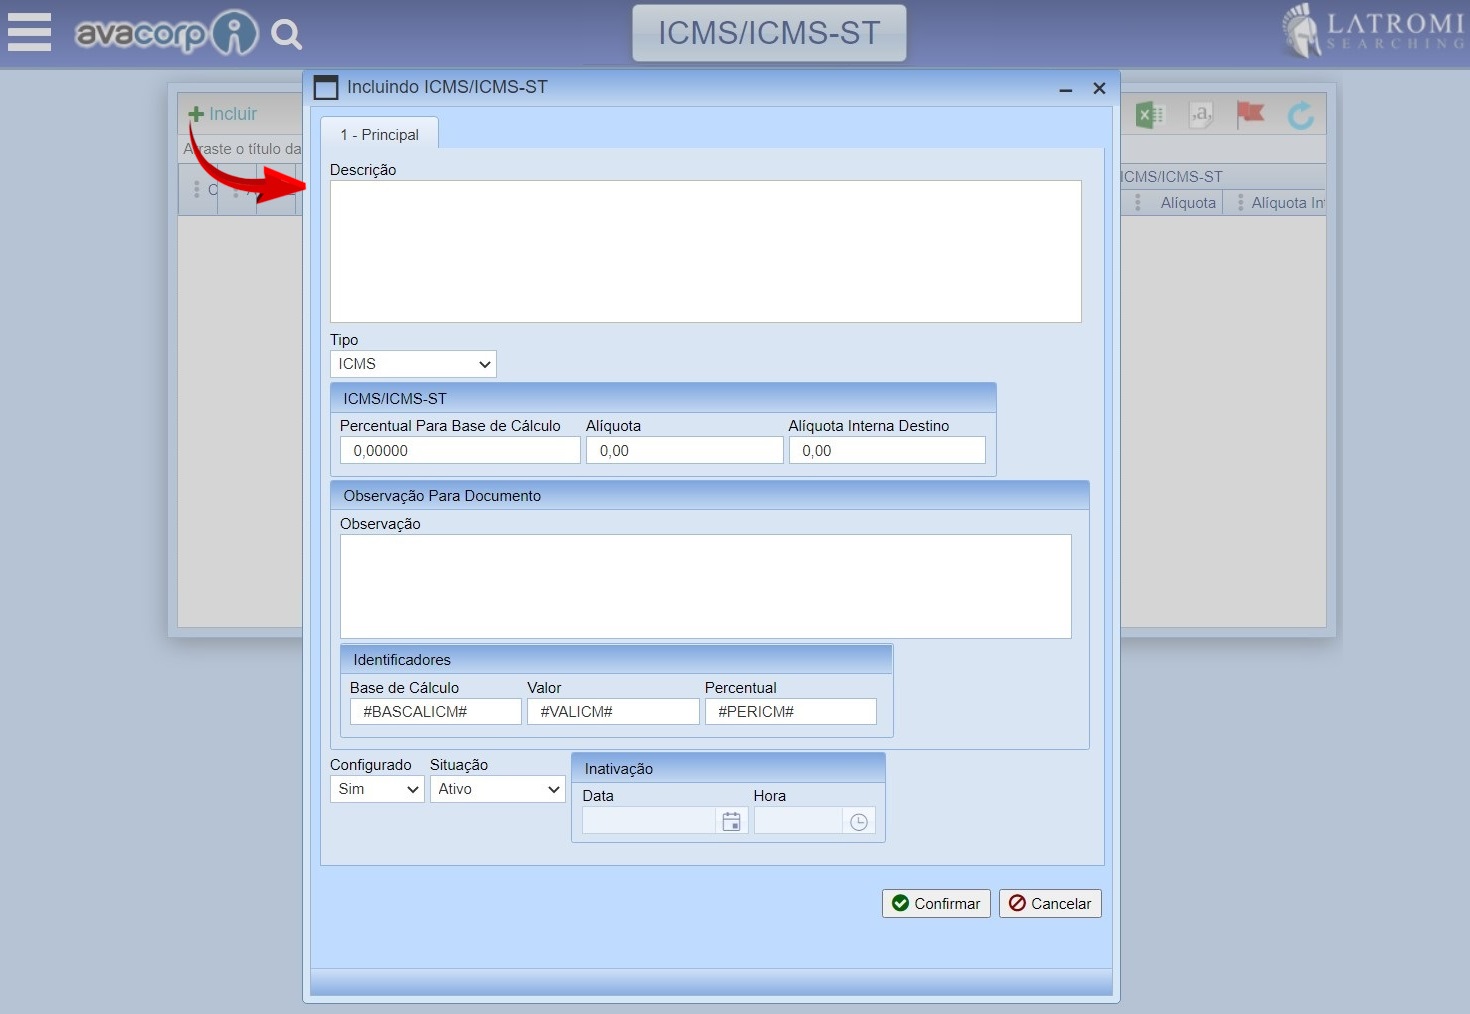Click the avacorp info logo icon
Viewport: 1470px width, 1014px height.
(x=235, y=33)
